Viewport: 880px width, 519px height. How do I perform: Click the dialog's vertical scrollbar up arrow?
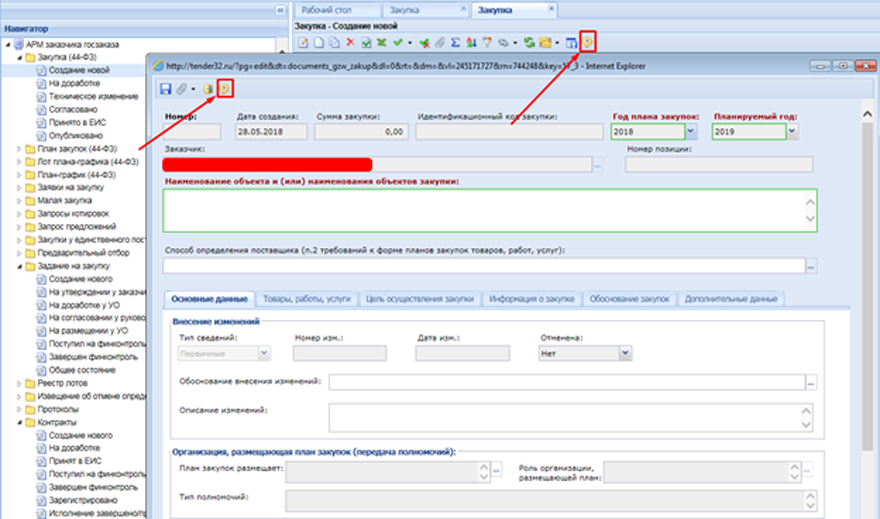868,114
